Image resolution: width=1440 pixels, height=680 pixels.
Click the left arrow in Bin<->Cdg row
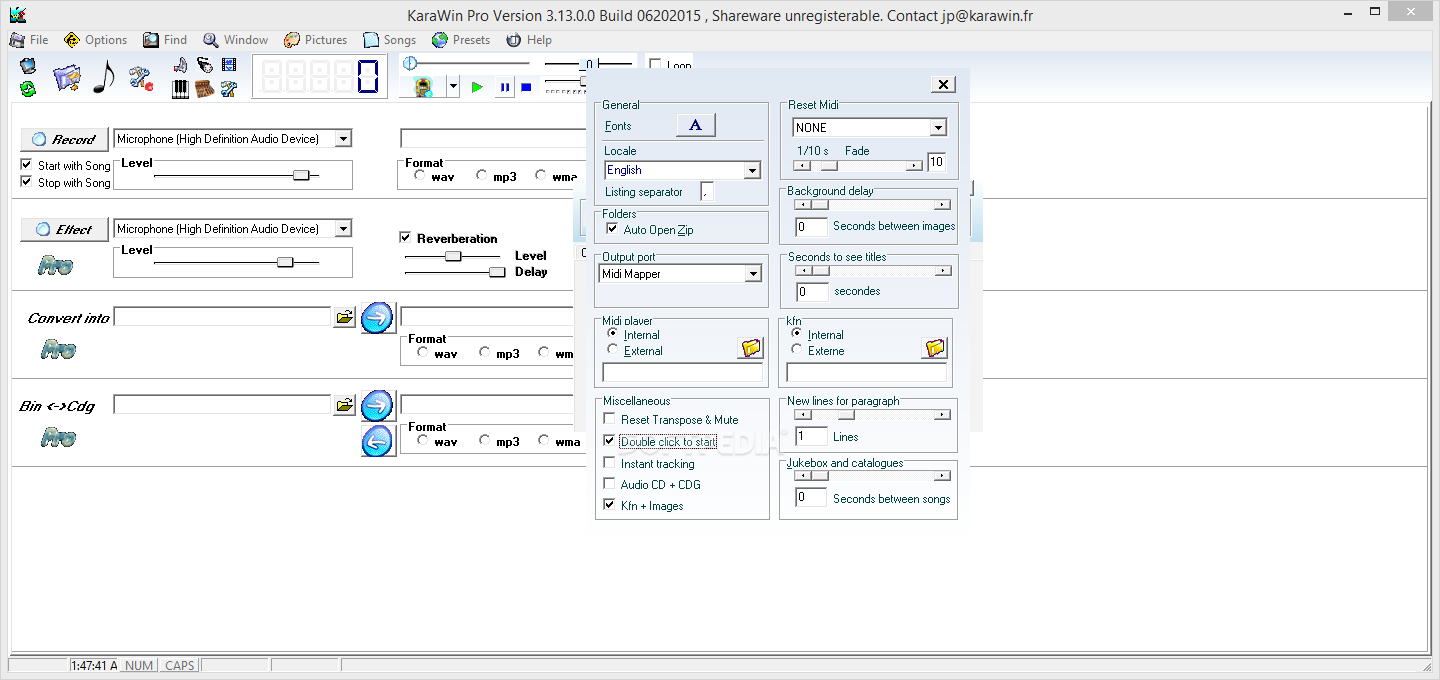click(377, 440)
